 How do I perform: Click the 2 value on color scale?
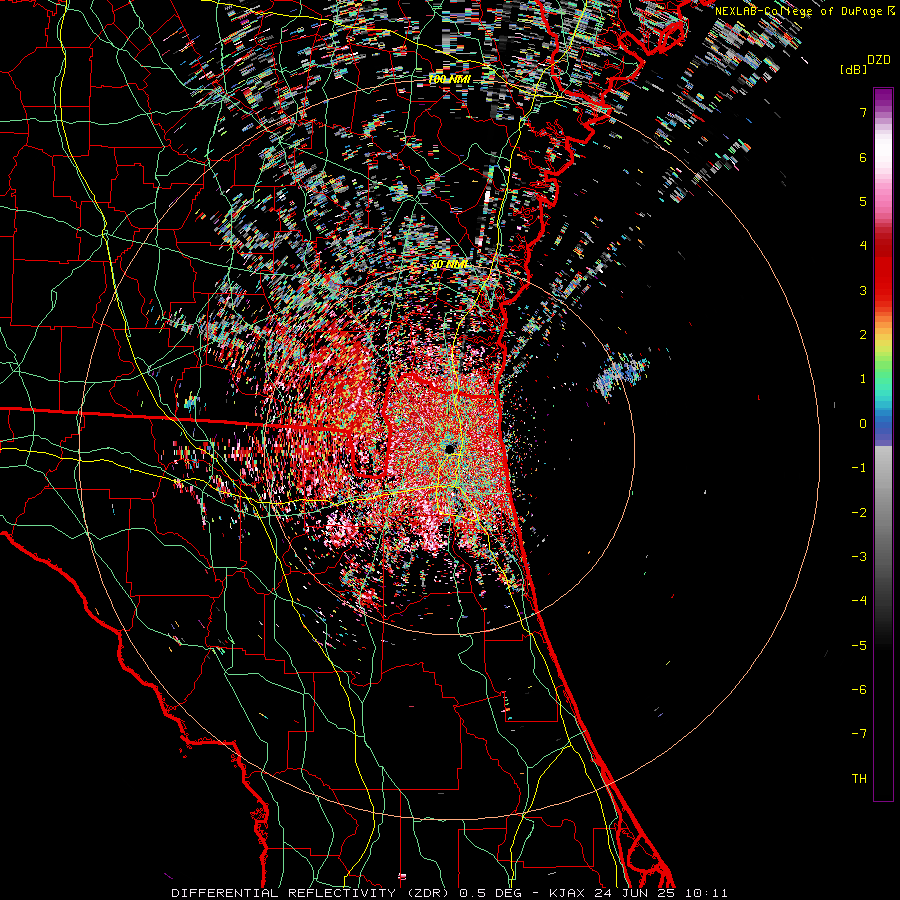coord(863,335)
